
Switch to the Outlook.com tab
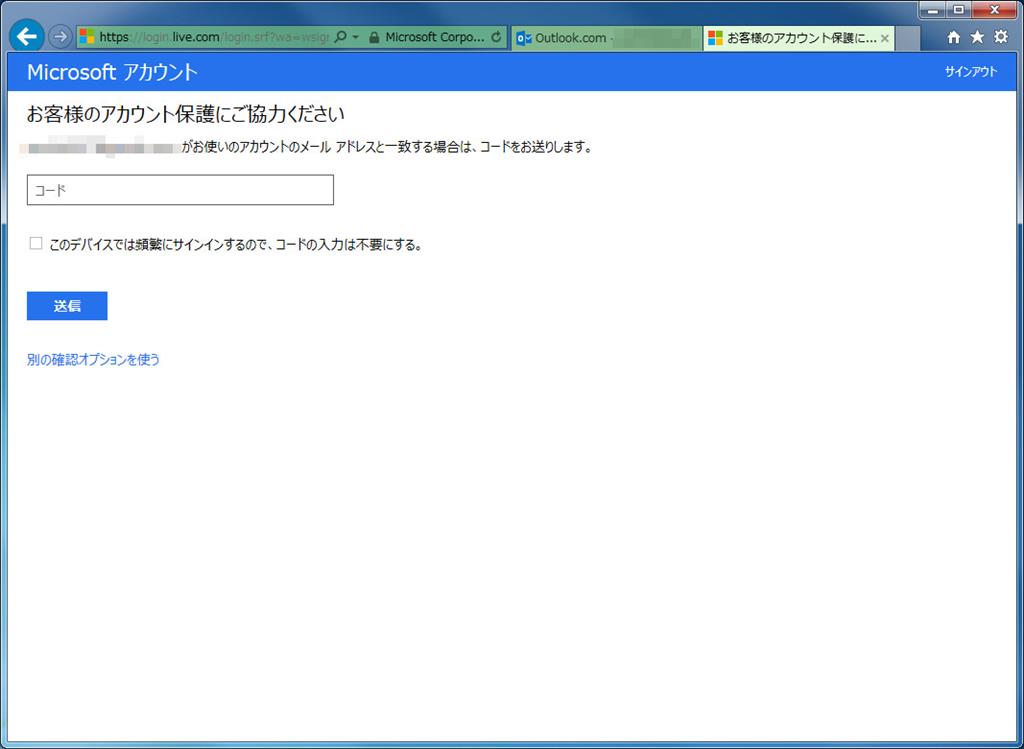coord(607,38)
